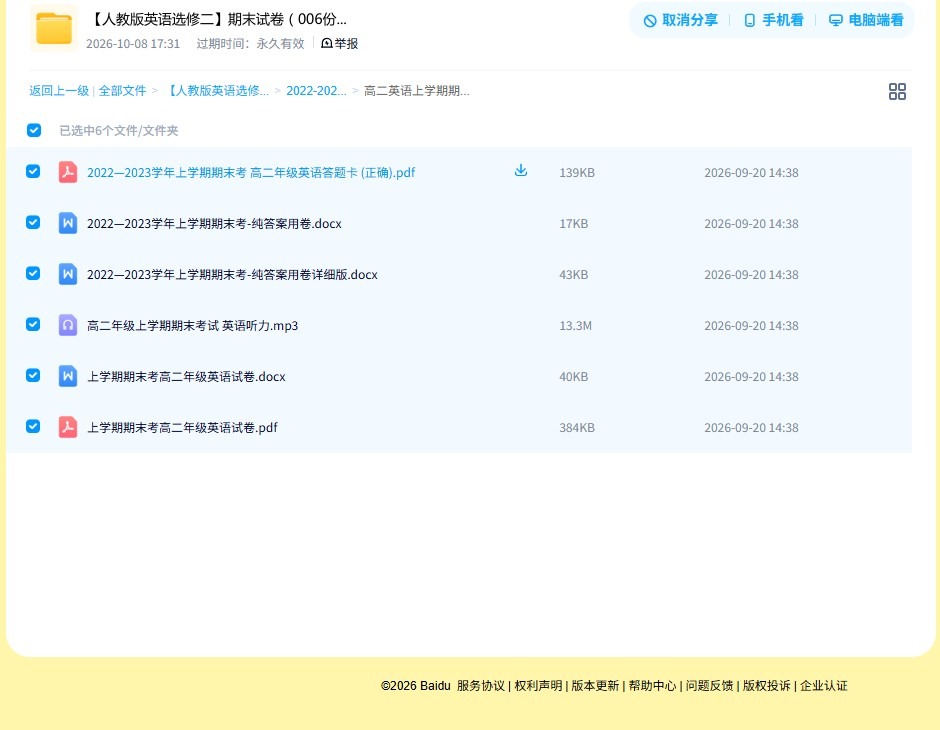This screenshot has height=730, width=940.
Task: Uncheck the 英语试卷.docx checkbox
Action: pos(34,375)
